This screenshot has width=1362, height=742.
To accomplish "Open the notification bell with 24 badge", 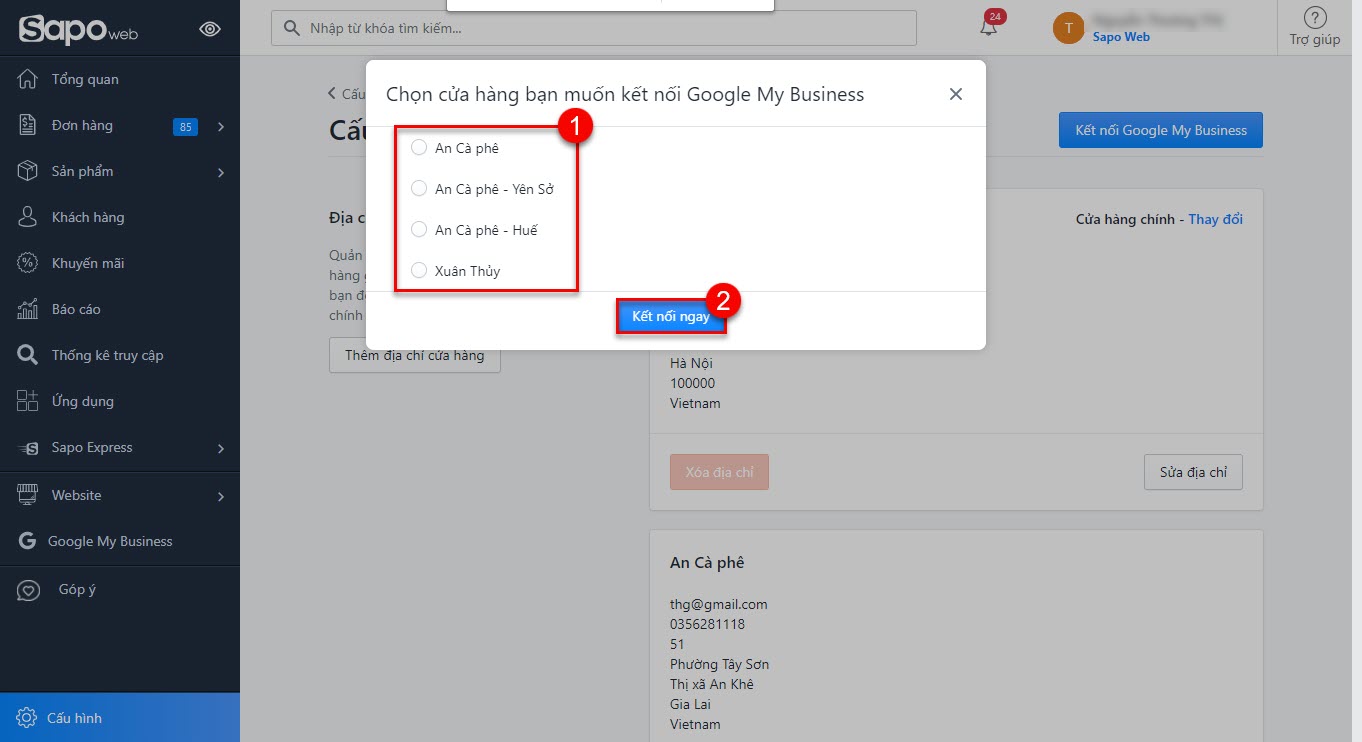I will 989,25.
